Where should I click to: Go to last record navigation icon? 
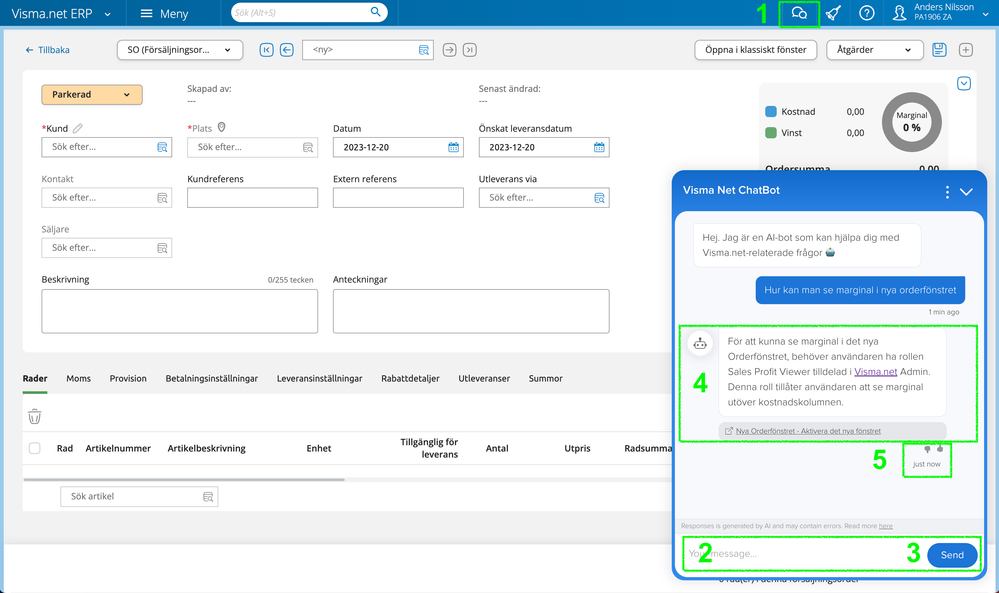click(470, 50)
